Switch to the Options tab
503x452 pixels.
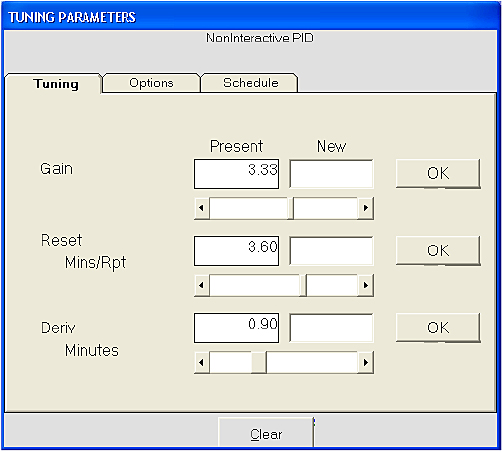coord(151,83)
